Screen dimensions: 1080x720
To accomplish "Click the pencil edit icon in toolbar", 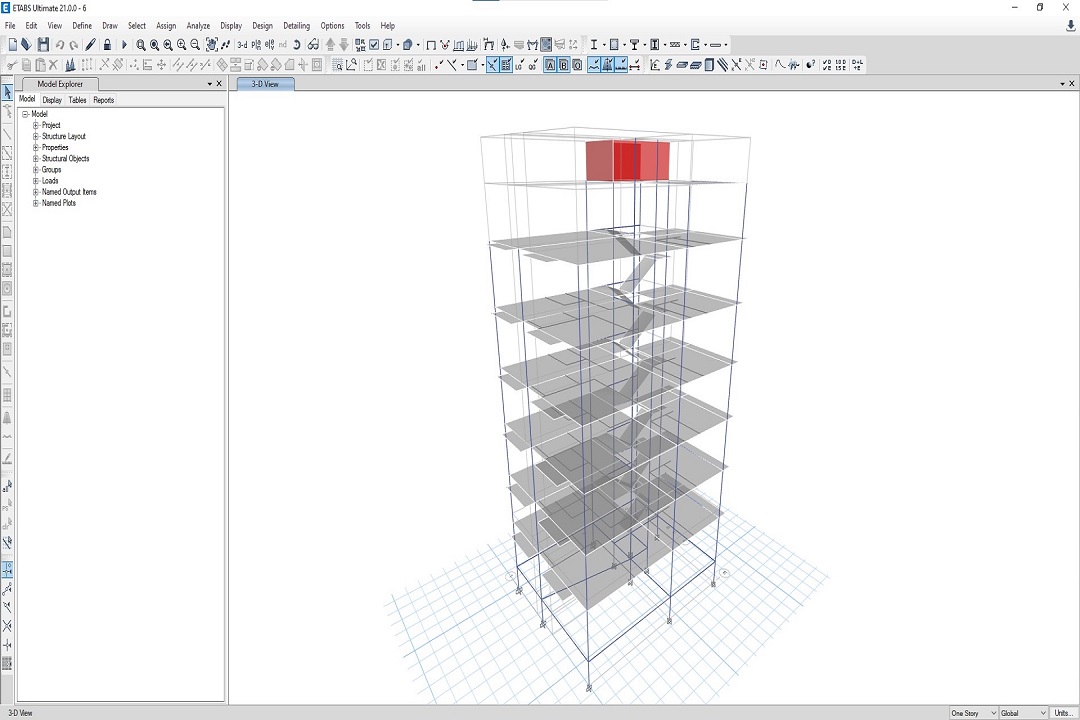I will click(x=91, y=45).
